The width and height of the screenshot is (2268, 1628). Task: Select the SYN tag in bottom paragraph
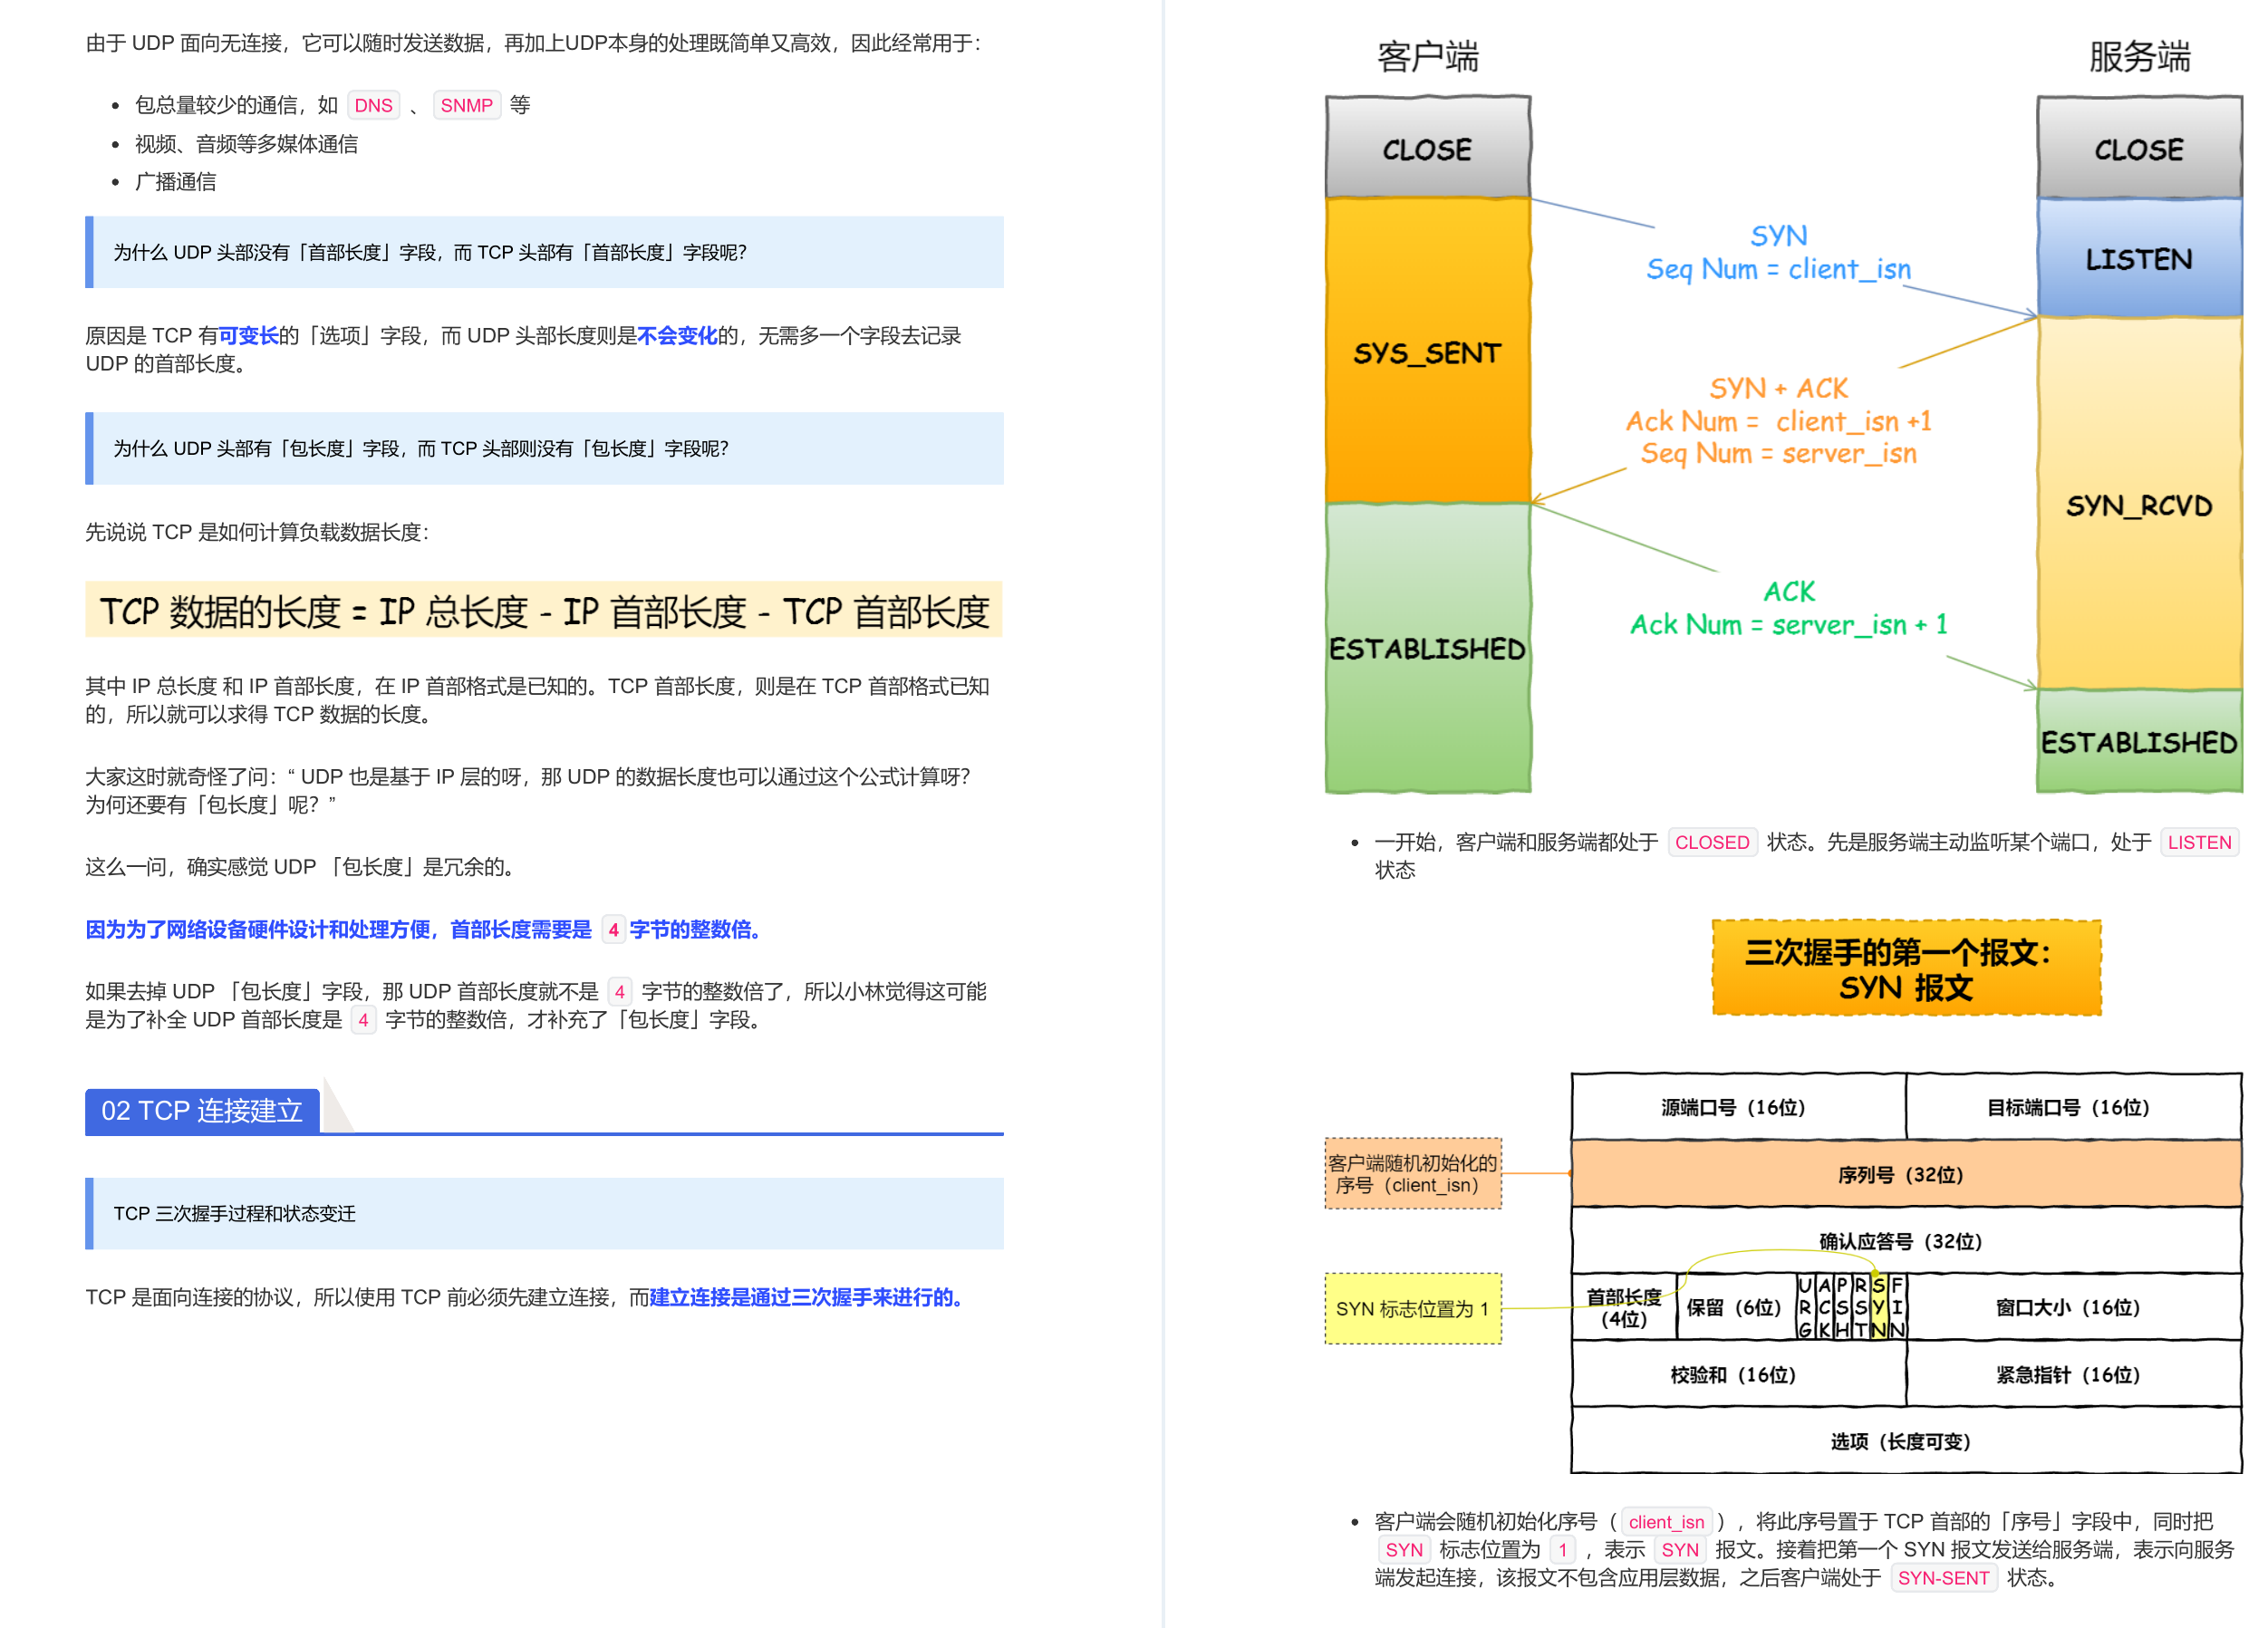pyautogui.click(x=1405, y=1550)
